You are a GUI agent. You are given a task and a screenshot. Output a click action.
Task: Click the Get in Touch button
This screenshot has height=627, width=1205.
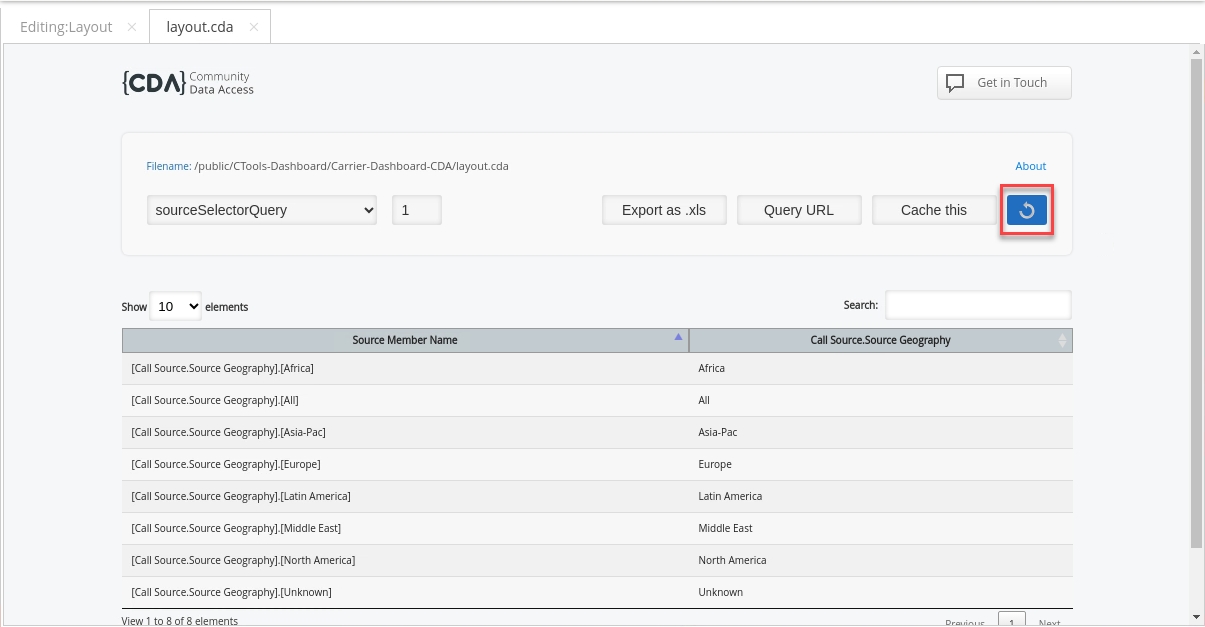coord(1003,83)
